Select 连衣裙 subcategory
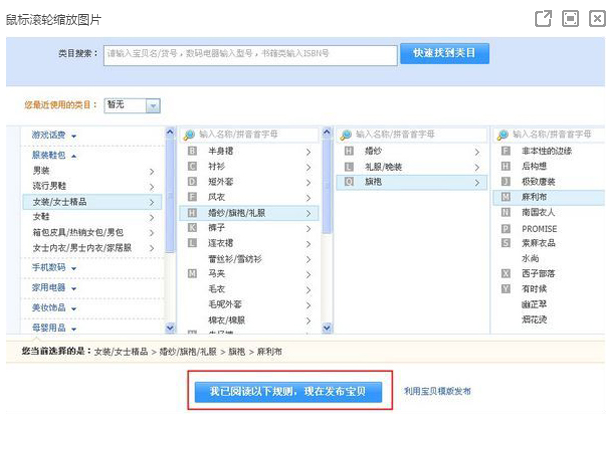Screen dimensions: 616x453 [249, 243]
